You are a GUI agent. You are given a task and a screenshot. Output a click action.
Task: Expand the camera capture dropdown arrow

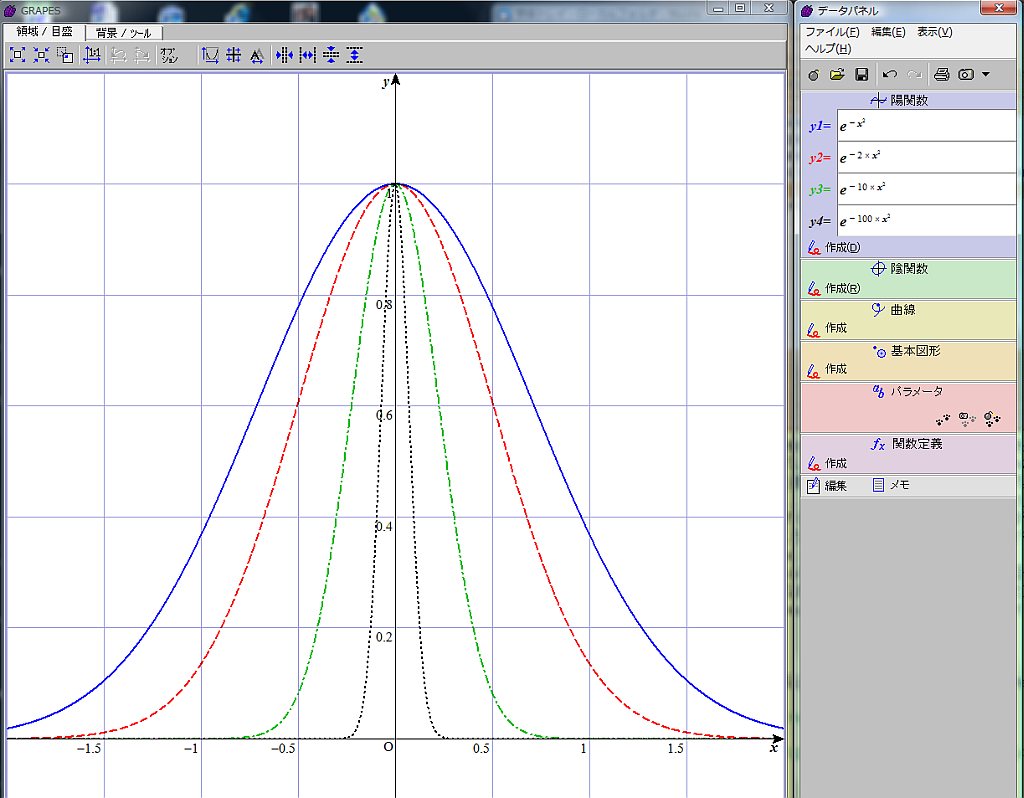986,75
